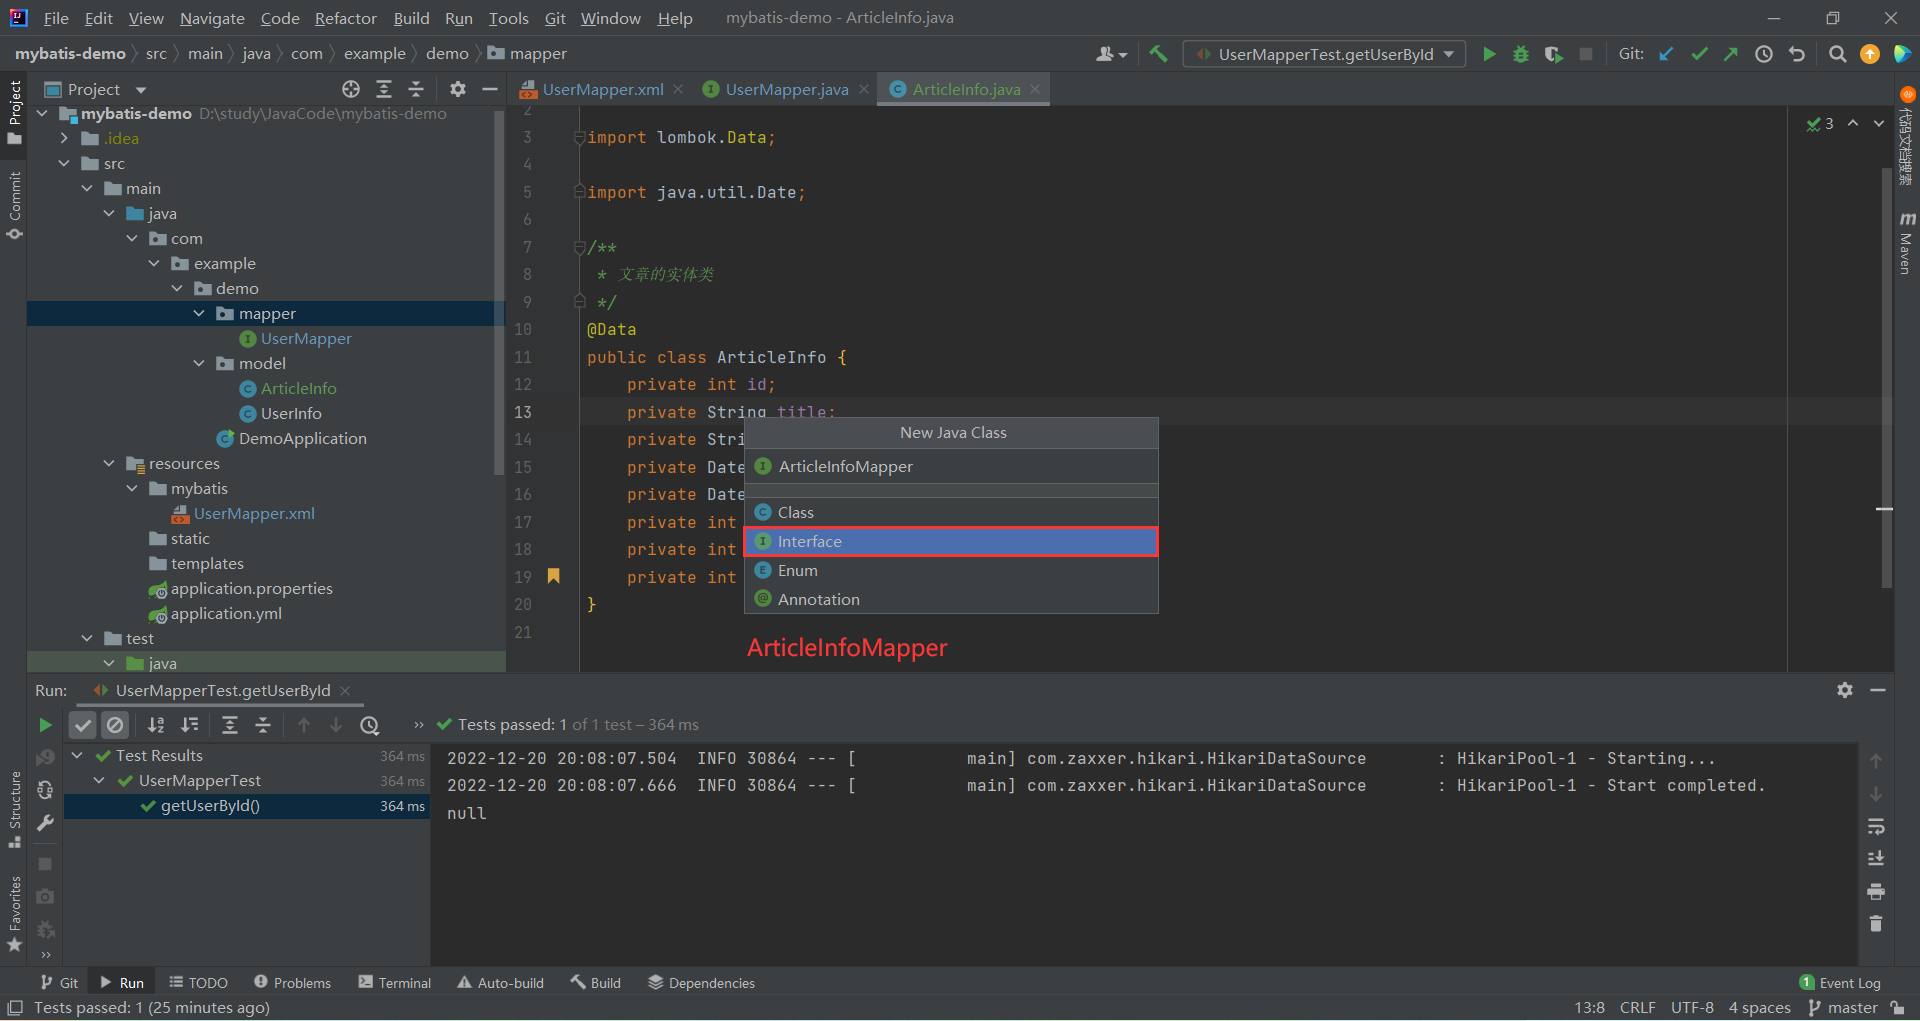Viewport: 1920px width, 1021px height.
Task: Run with coverage shield icon
Action: (x=1553, y=54)
